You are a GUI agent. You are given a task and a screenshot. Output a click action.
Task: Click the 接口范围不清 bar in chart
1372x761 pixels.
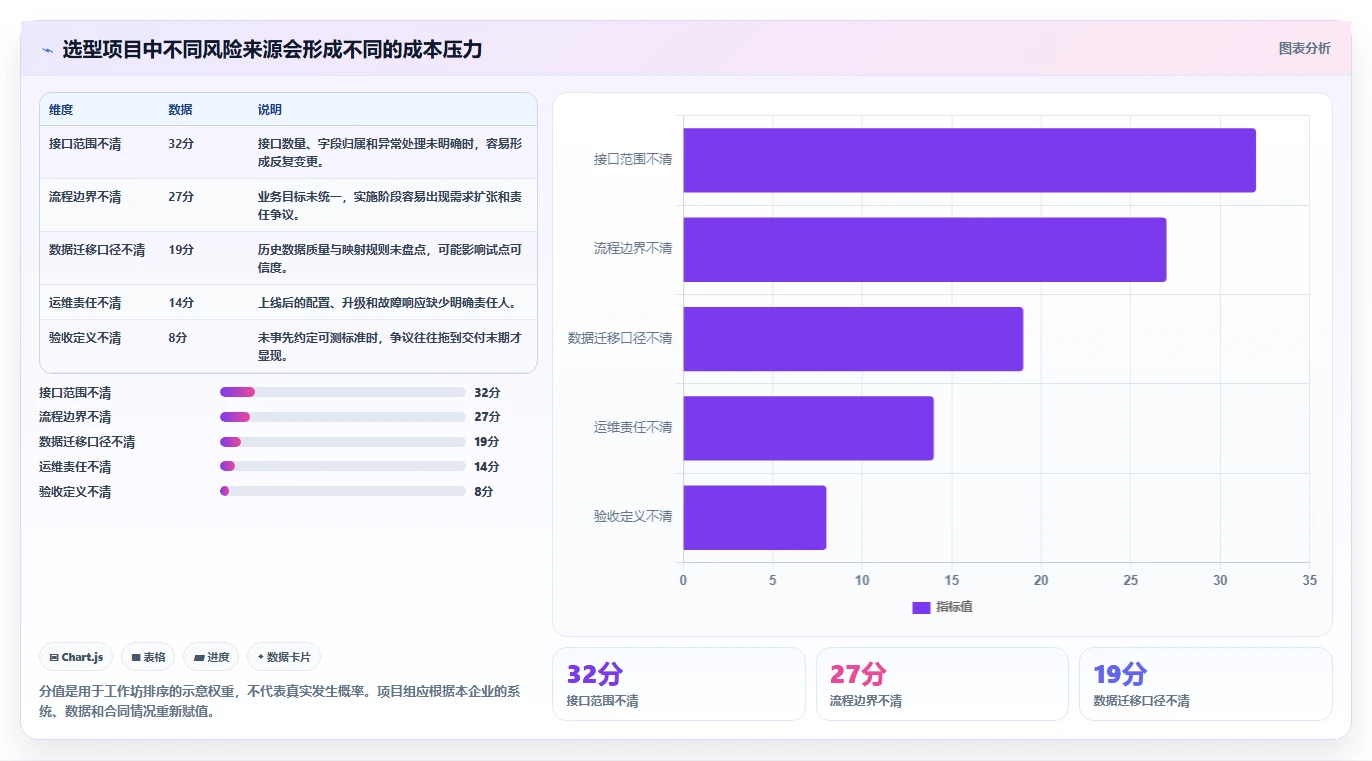[x=969, y=160]
